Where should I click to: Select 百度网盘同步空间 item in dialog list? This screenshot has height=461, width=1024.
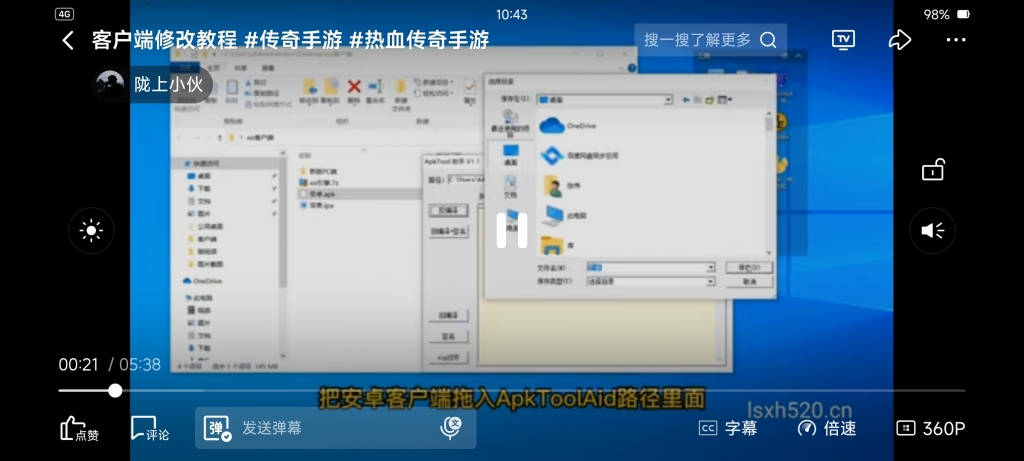point(579,155)
